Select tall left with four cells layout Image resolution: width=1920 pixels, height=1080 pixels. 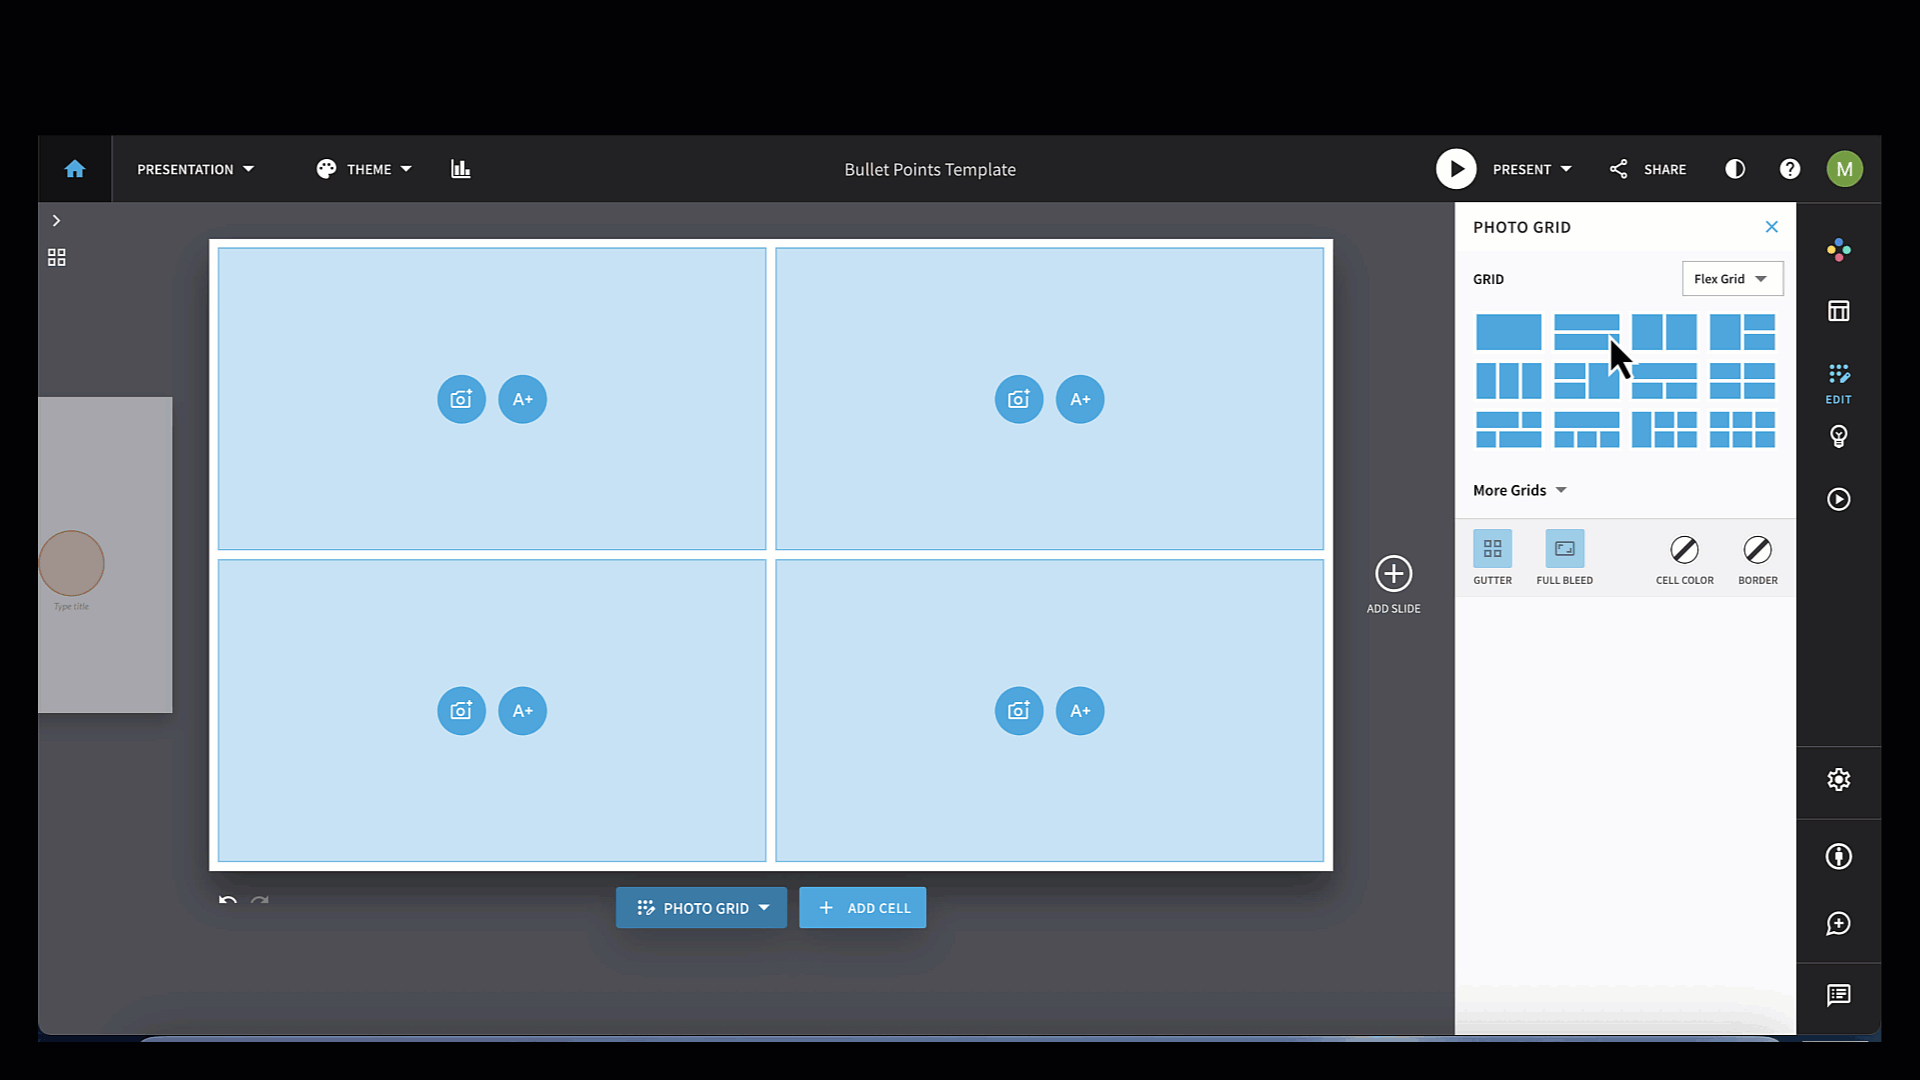point(1665,430)
